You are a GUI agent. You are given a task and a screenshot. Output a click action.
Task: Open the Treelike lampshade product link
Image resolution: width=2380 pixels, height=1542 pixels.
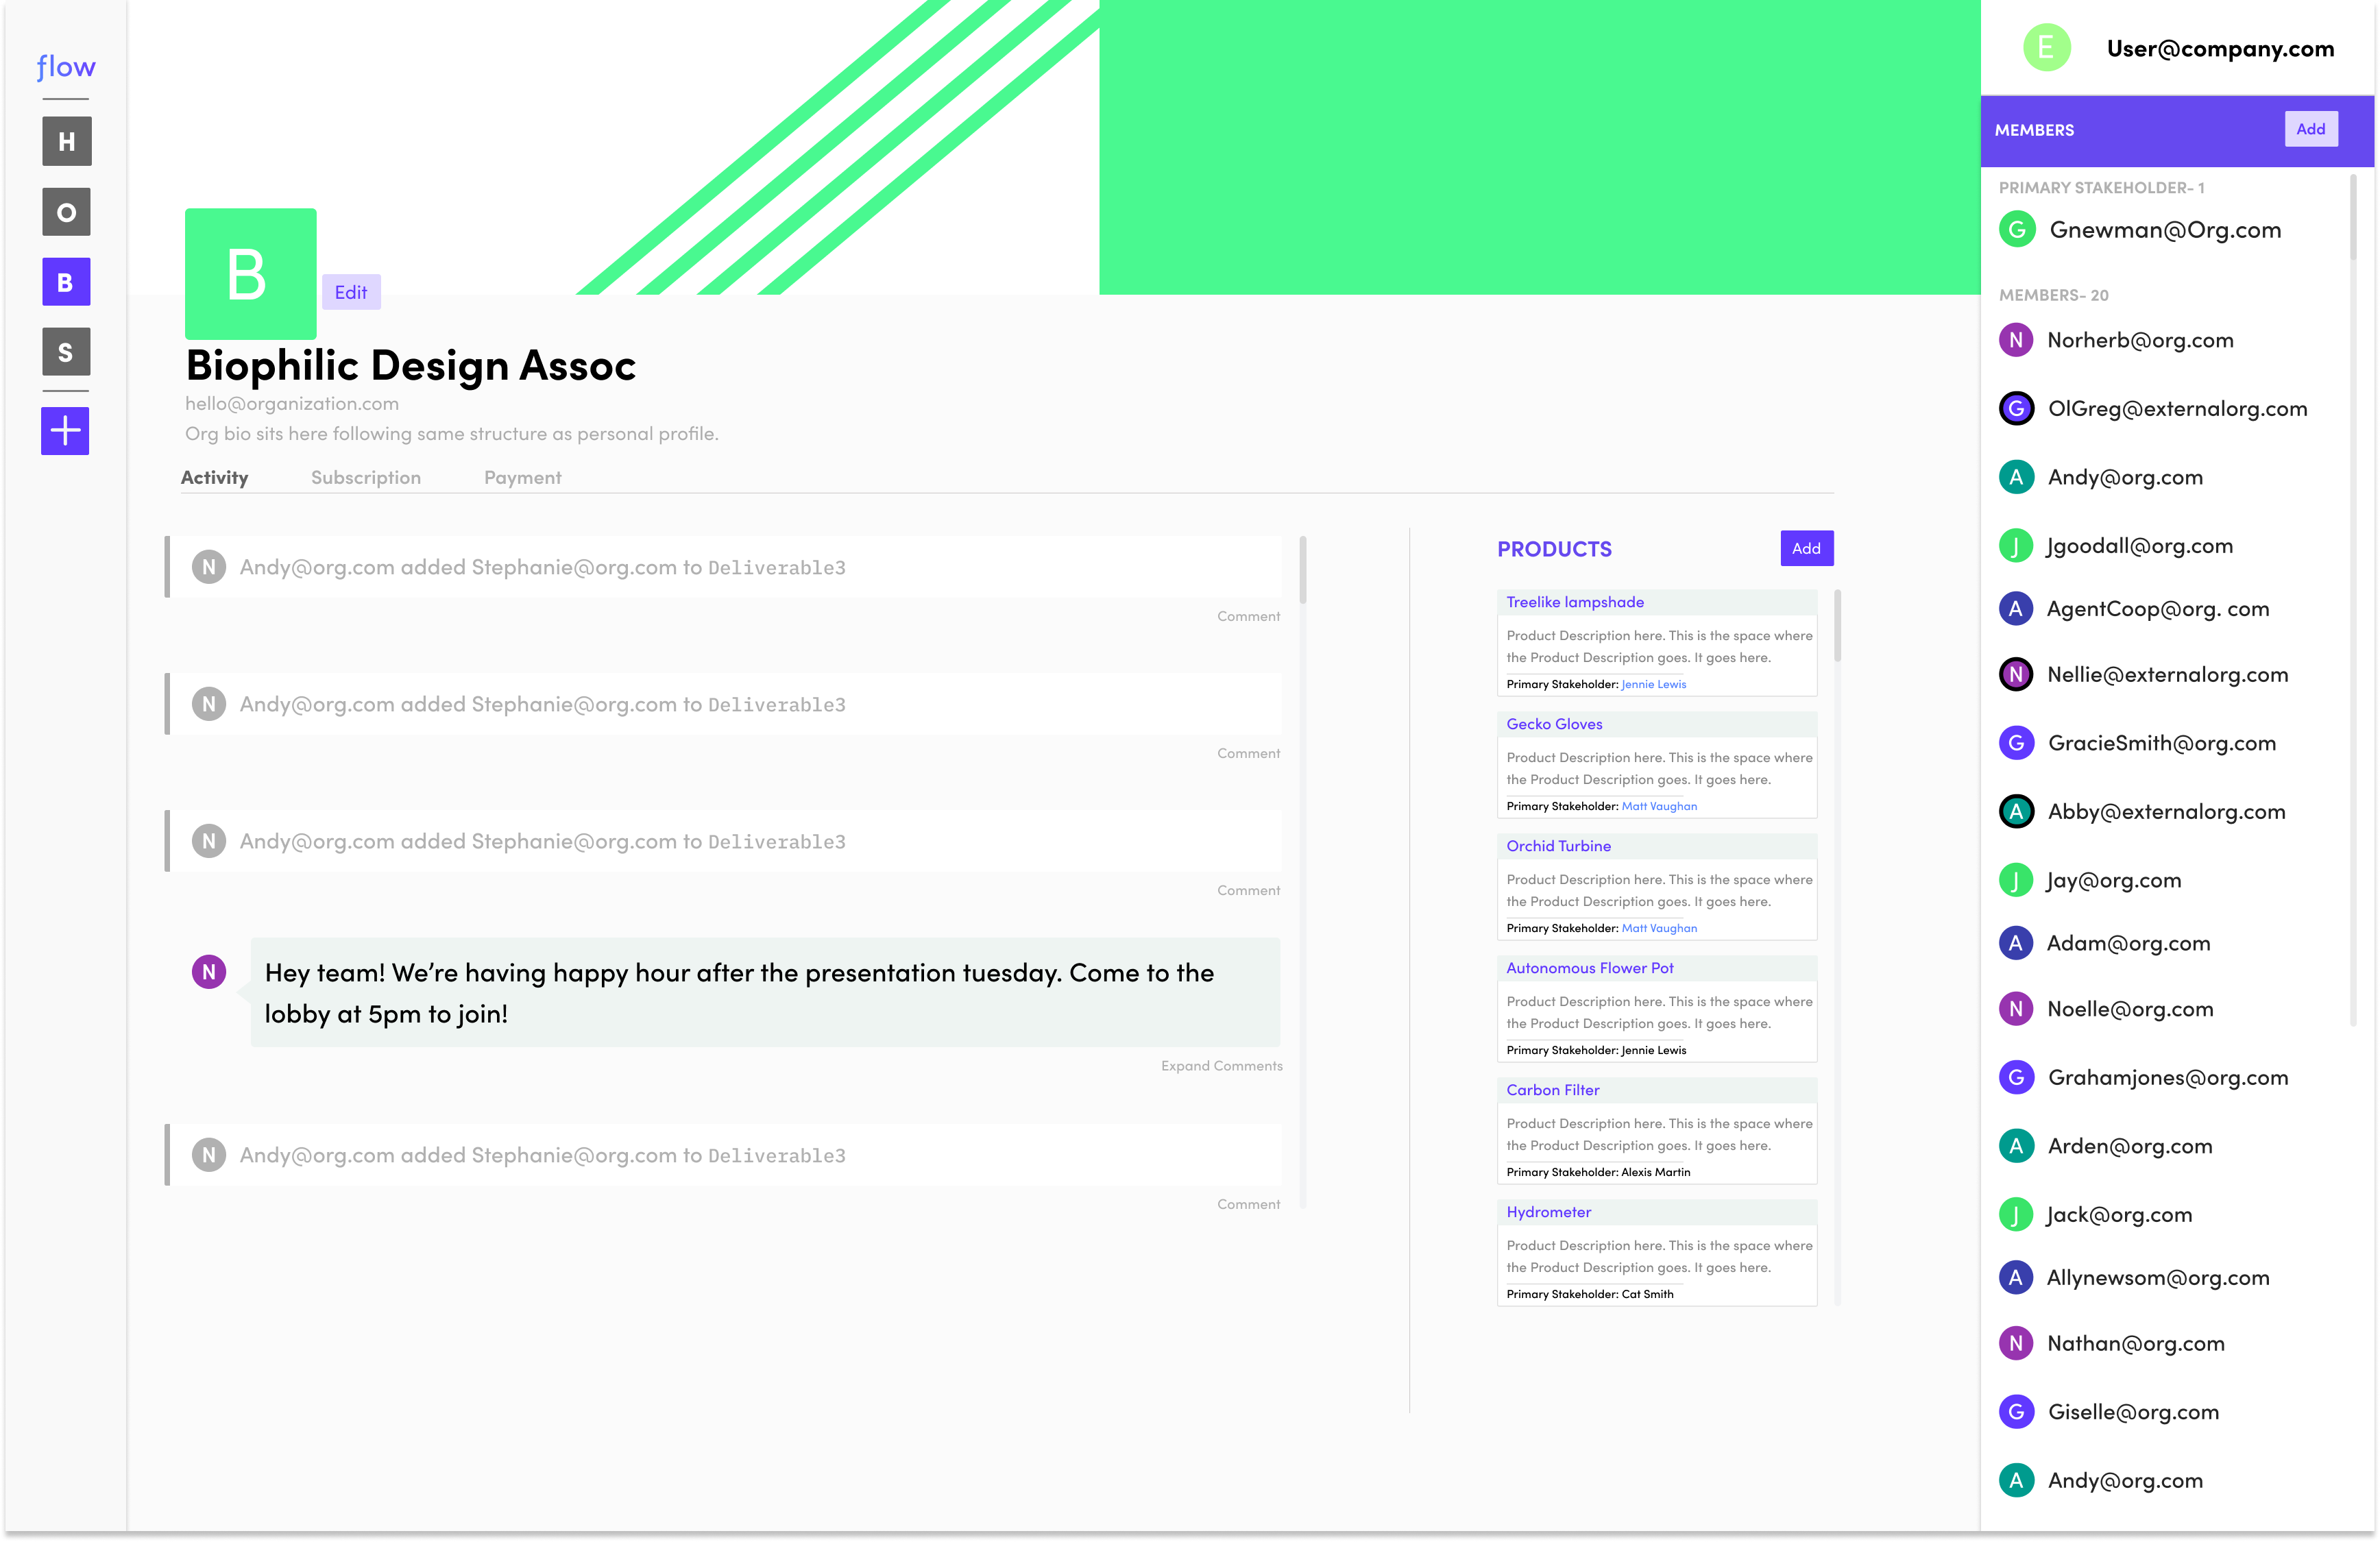tap(1574, 602)
